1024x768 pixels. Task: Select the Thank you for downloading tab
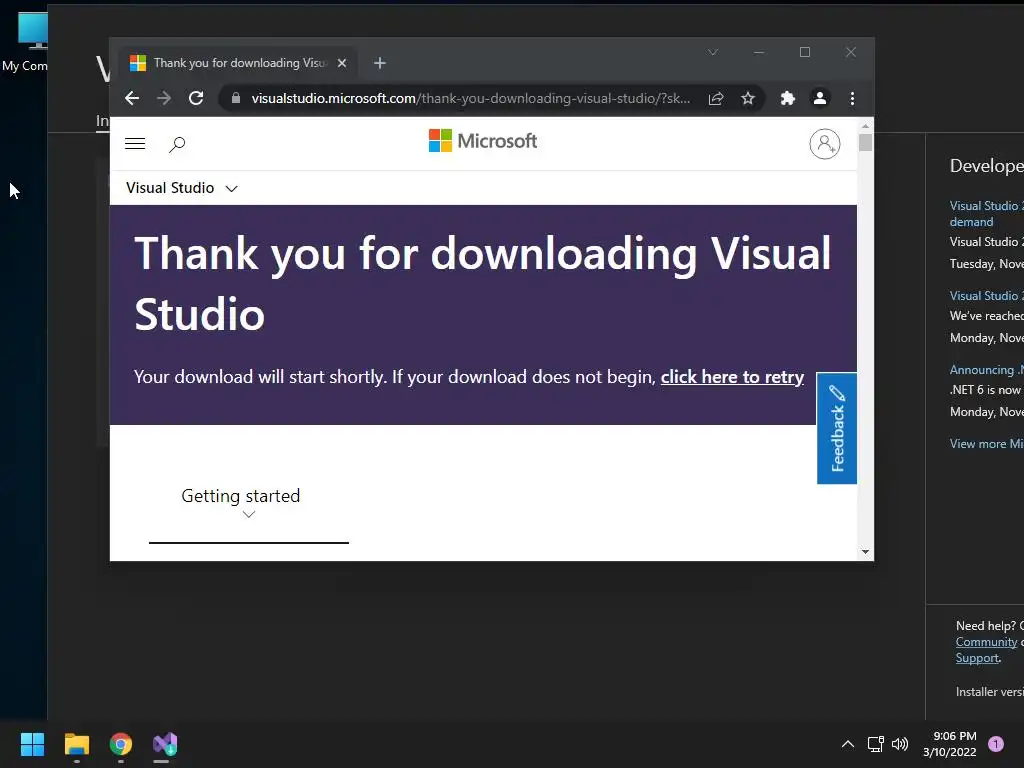click(x=238, y=63)
